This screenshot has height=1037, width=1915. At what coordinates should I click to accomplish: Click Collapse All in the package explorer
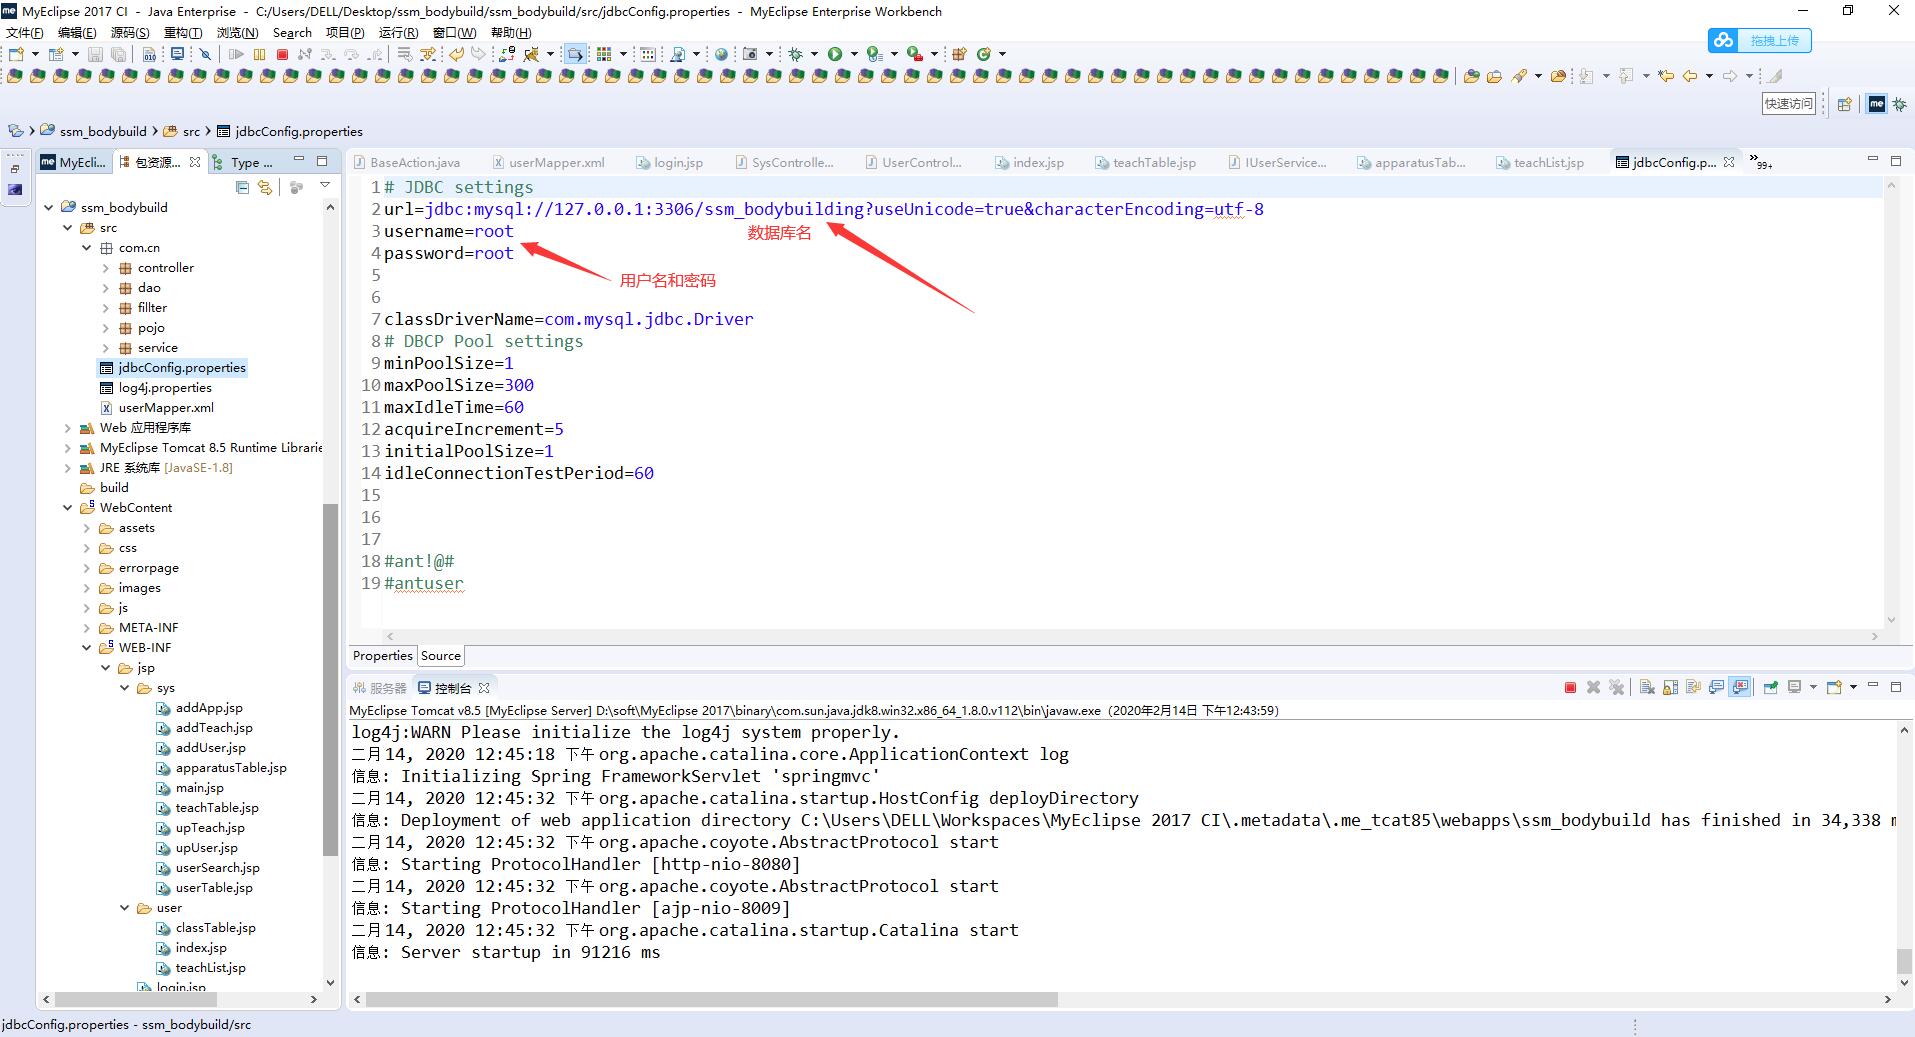coord(242,187)
